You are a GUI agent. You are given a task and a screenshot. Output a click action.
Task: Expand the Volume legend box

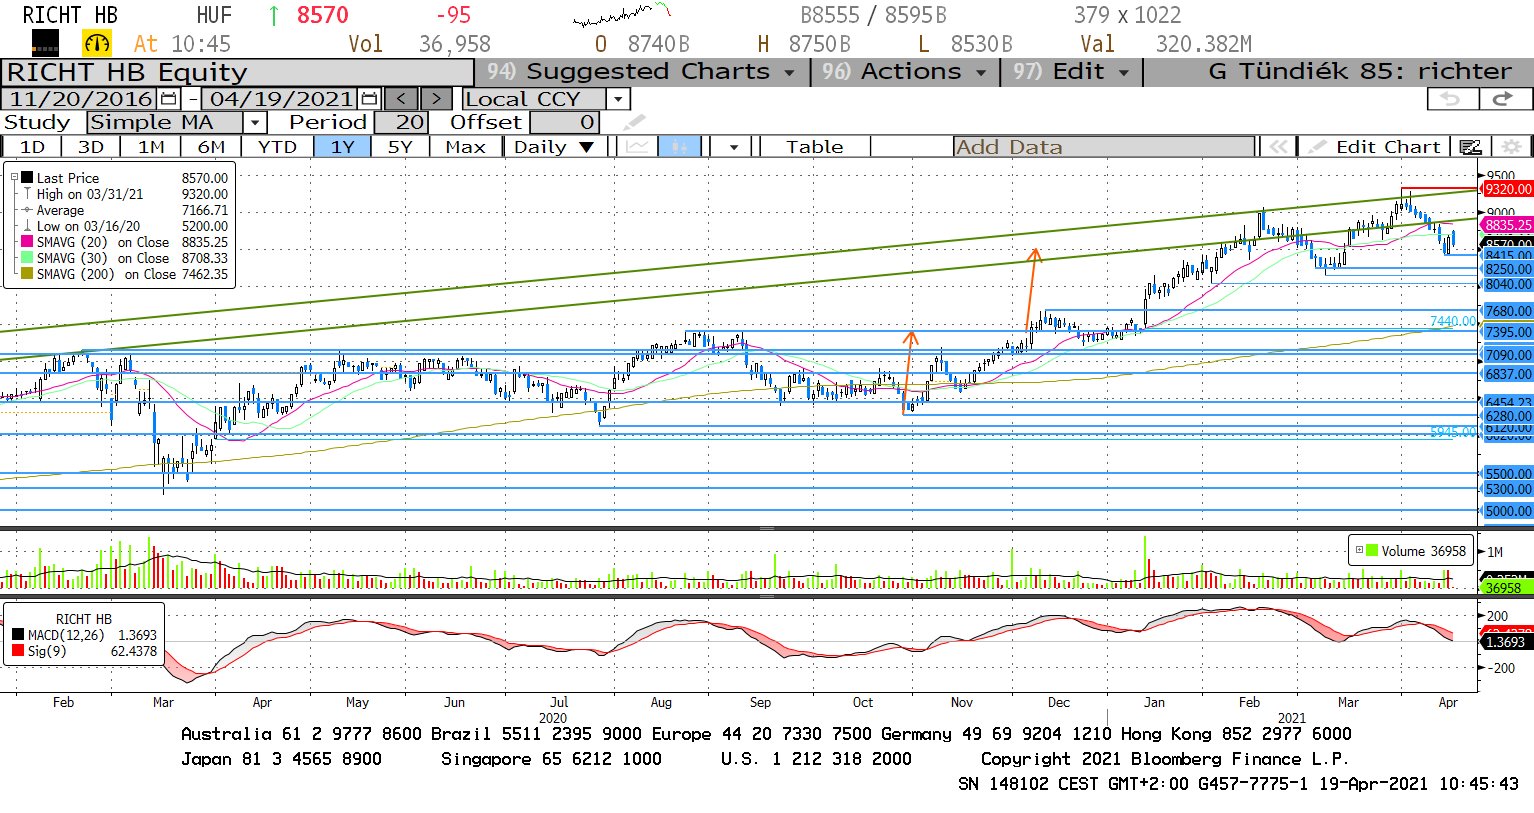(1359, 550)
